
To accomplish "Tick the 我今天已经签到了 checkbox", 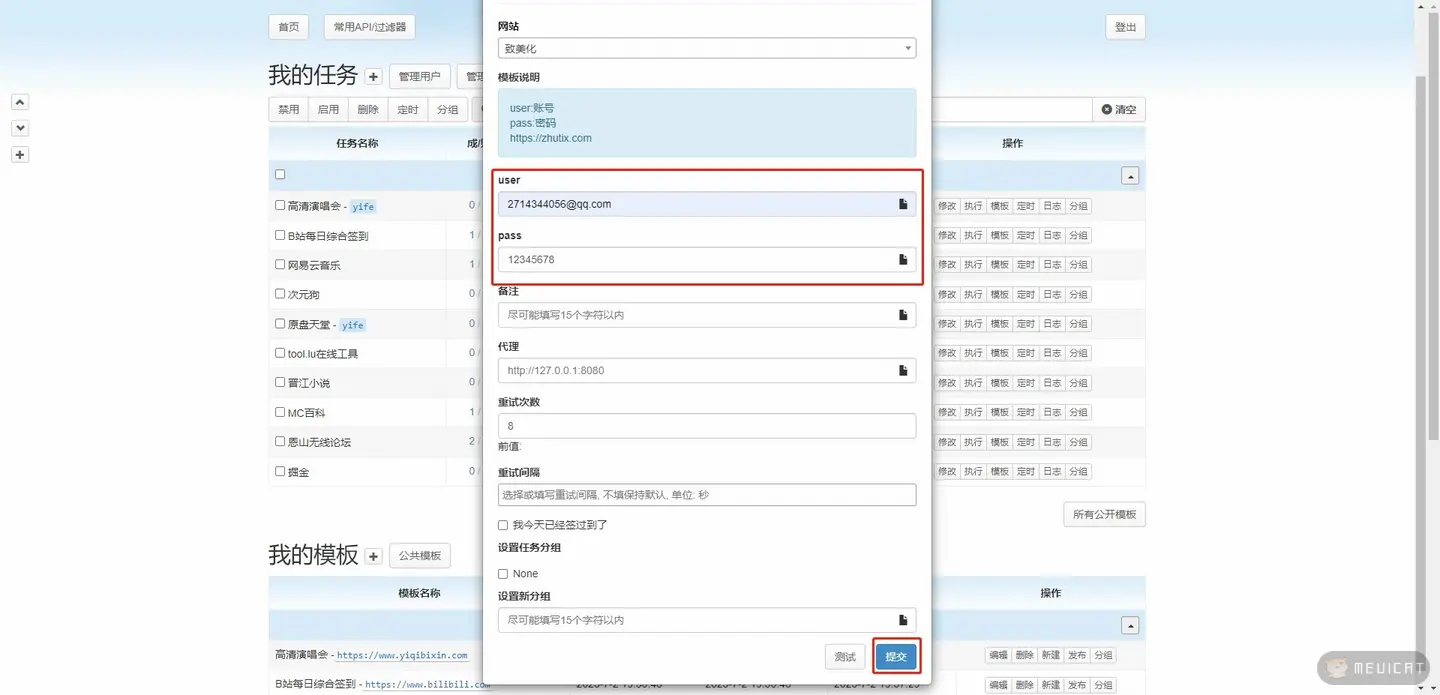I will tap(503, 525).
